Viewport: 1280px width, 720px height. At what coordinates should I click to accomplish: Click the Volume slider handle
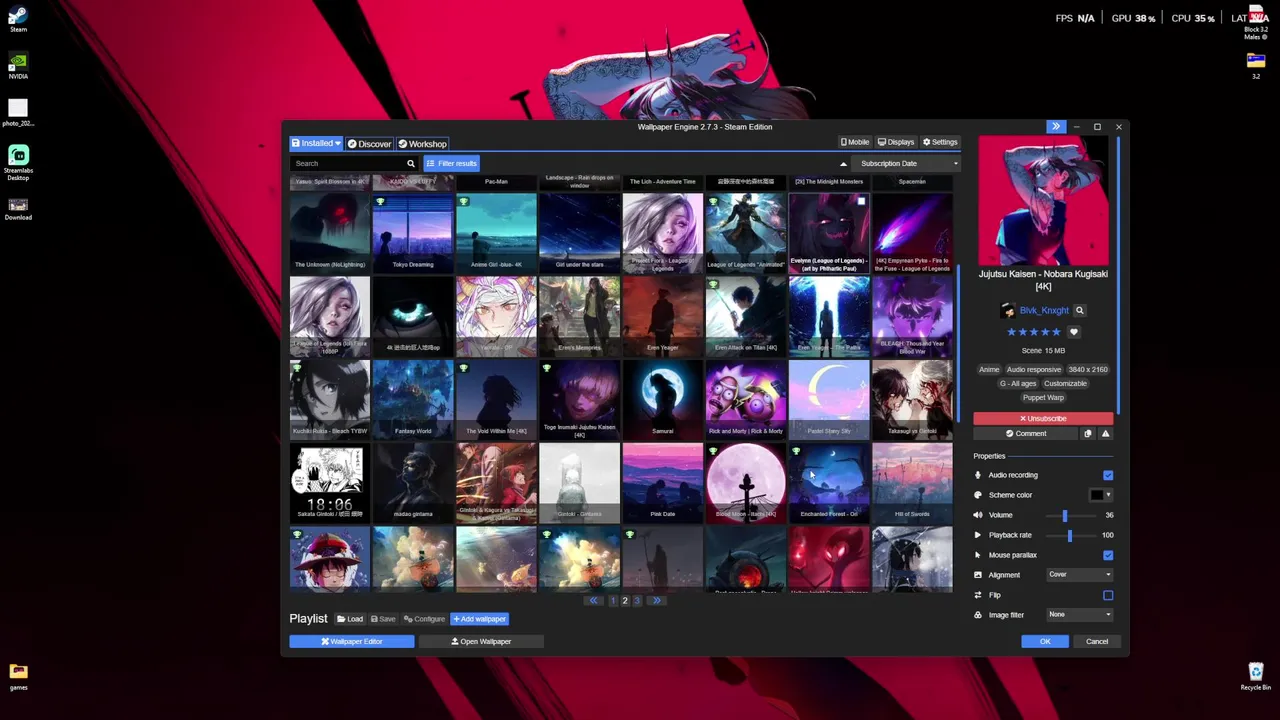(x=1064, y=515)
